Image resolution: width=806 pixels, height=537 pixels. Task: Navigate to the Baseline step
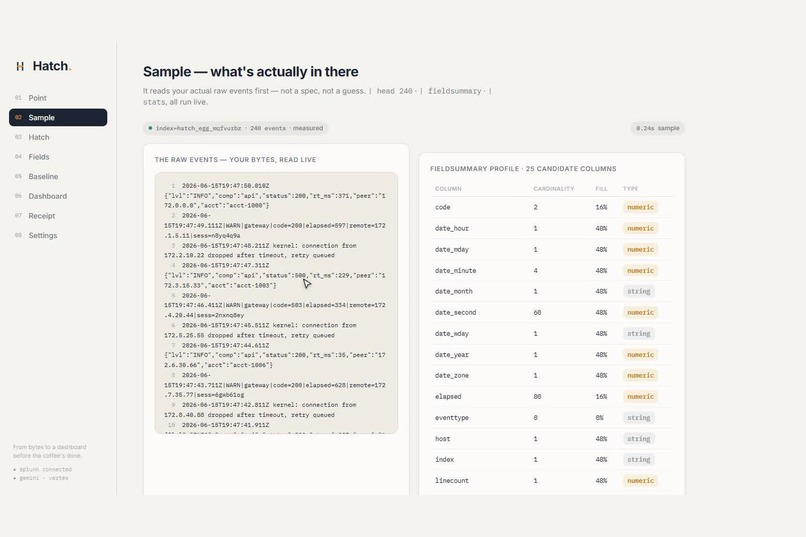58,176
